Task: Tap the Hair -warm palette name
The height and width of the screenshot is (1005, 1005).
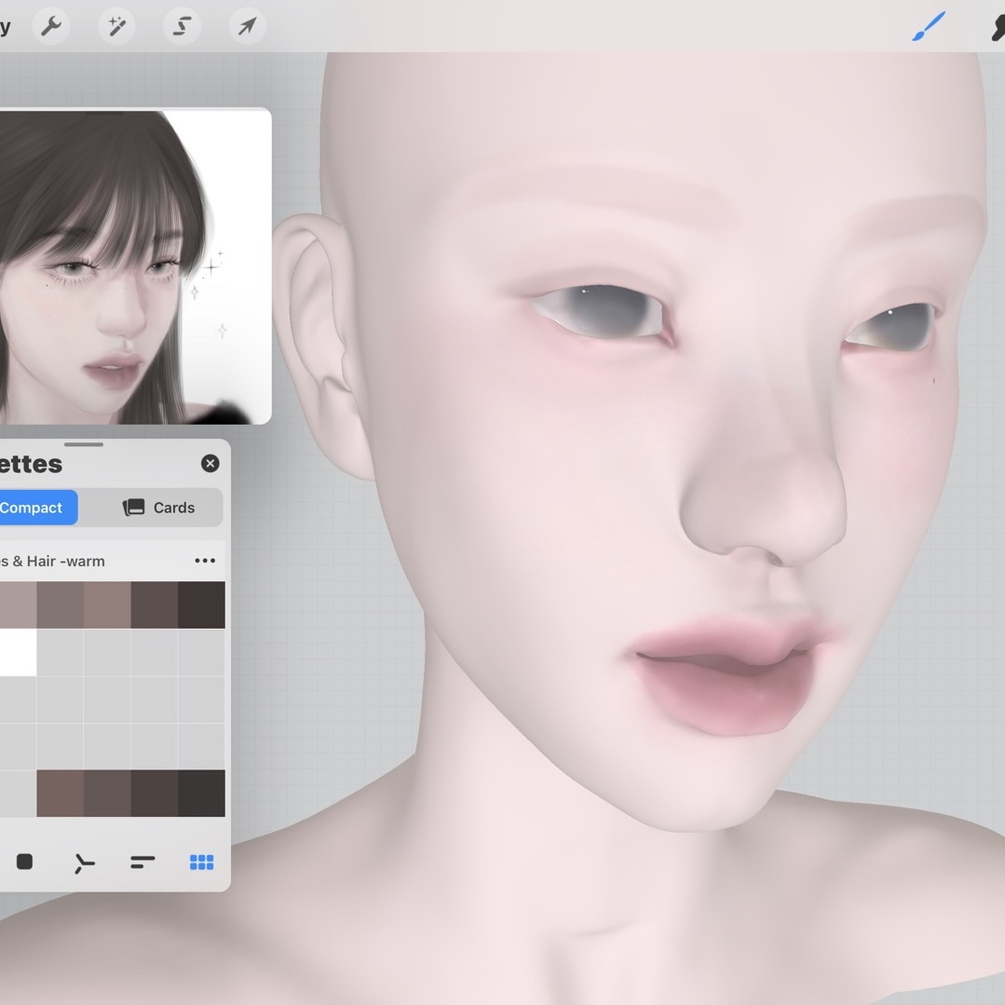Action: (53, 561)
